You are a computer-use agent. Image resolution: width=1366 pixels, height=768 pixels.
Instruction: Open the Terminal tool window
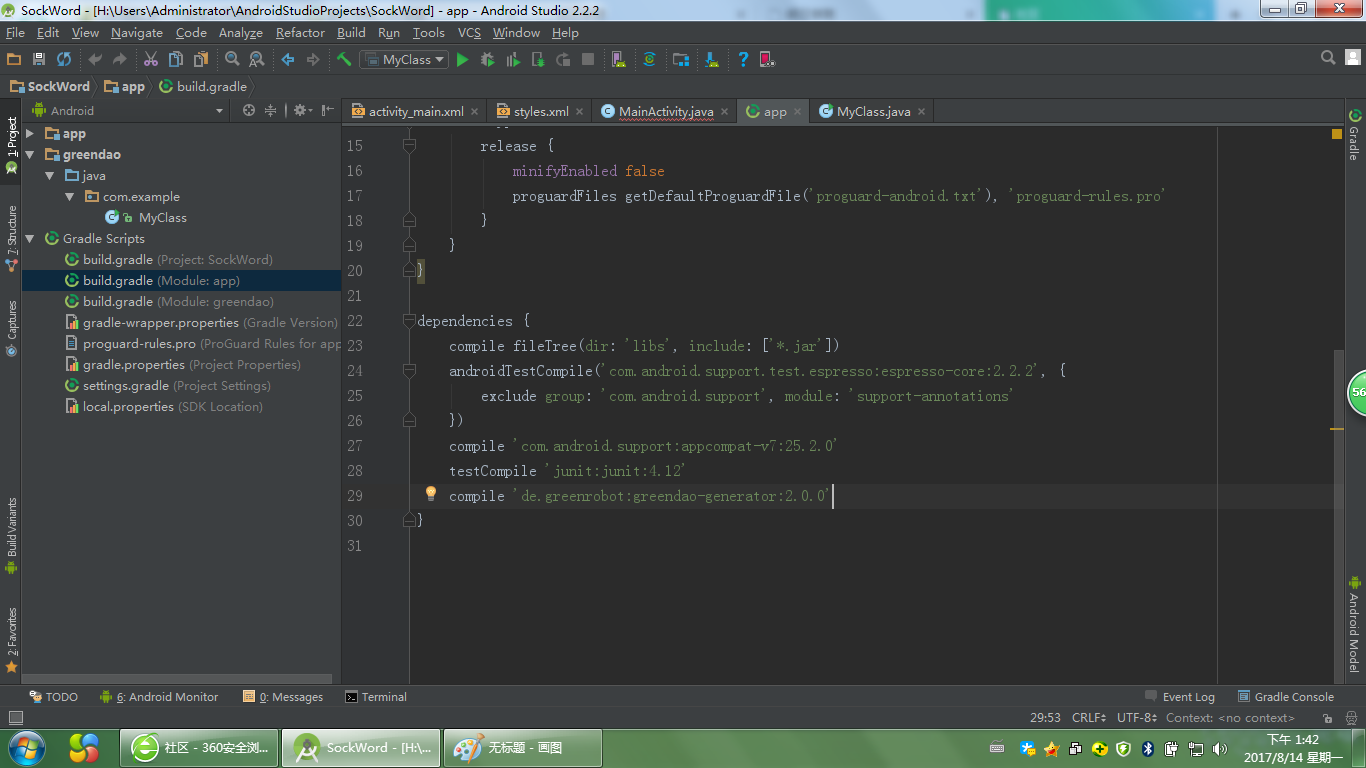coord(376,697)
